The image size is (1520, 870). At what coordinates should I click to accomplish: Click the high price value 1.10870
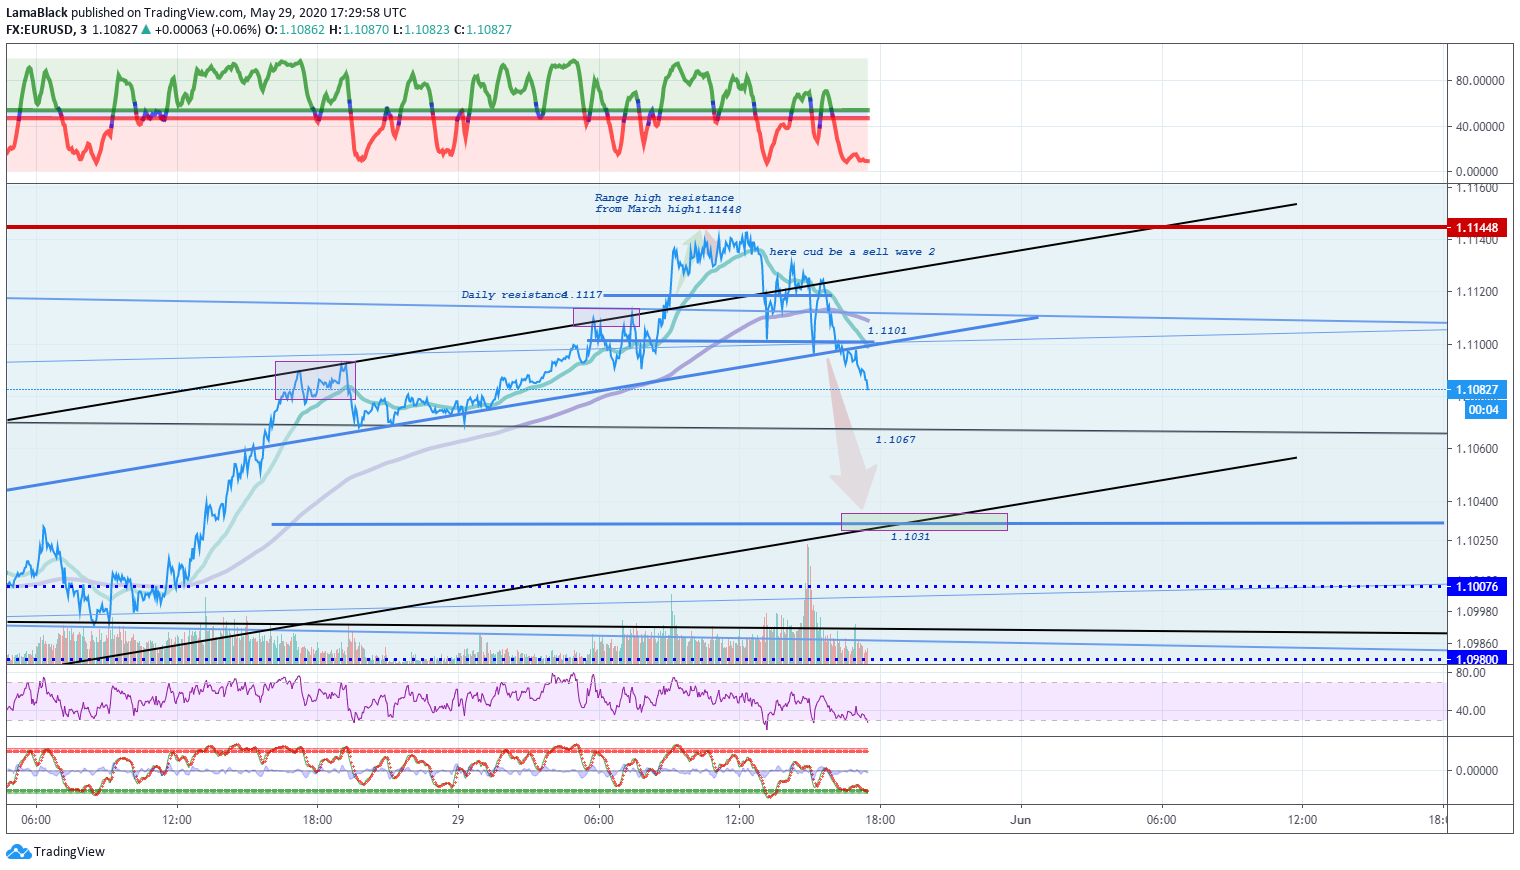366,30
